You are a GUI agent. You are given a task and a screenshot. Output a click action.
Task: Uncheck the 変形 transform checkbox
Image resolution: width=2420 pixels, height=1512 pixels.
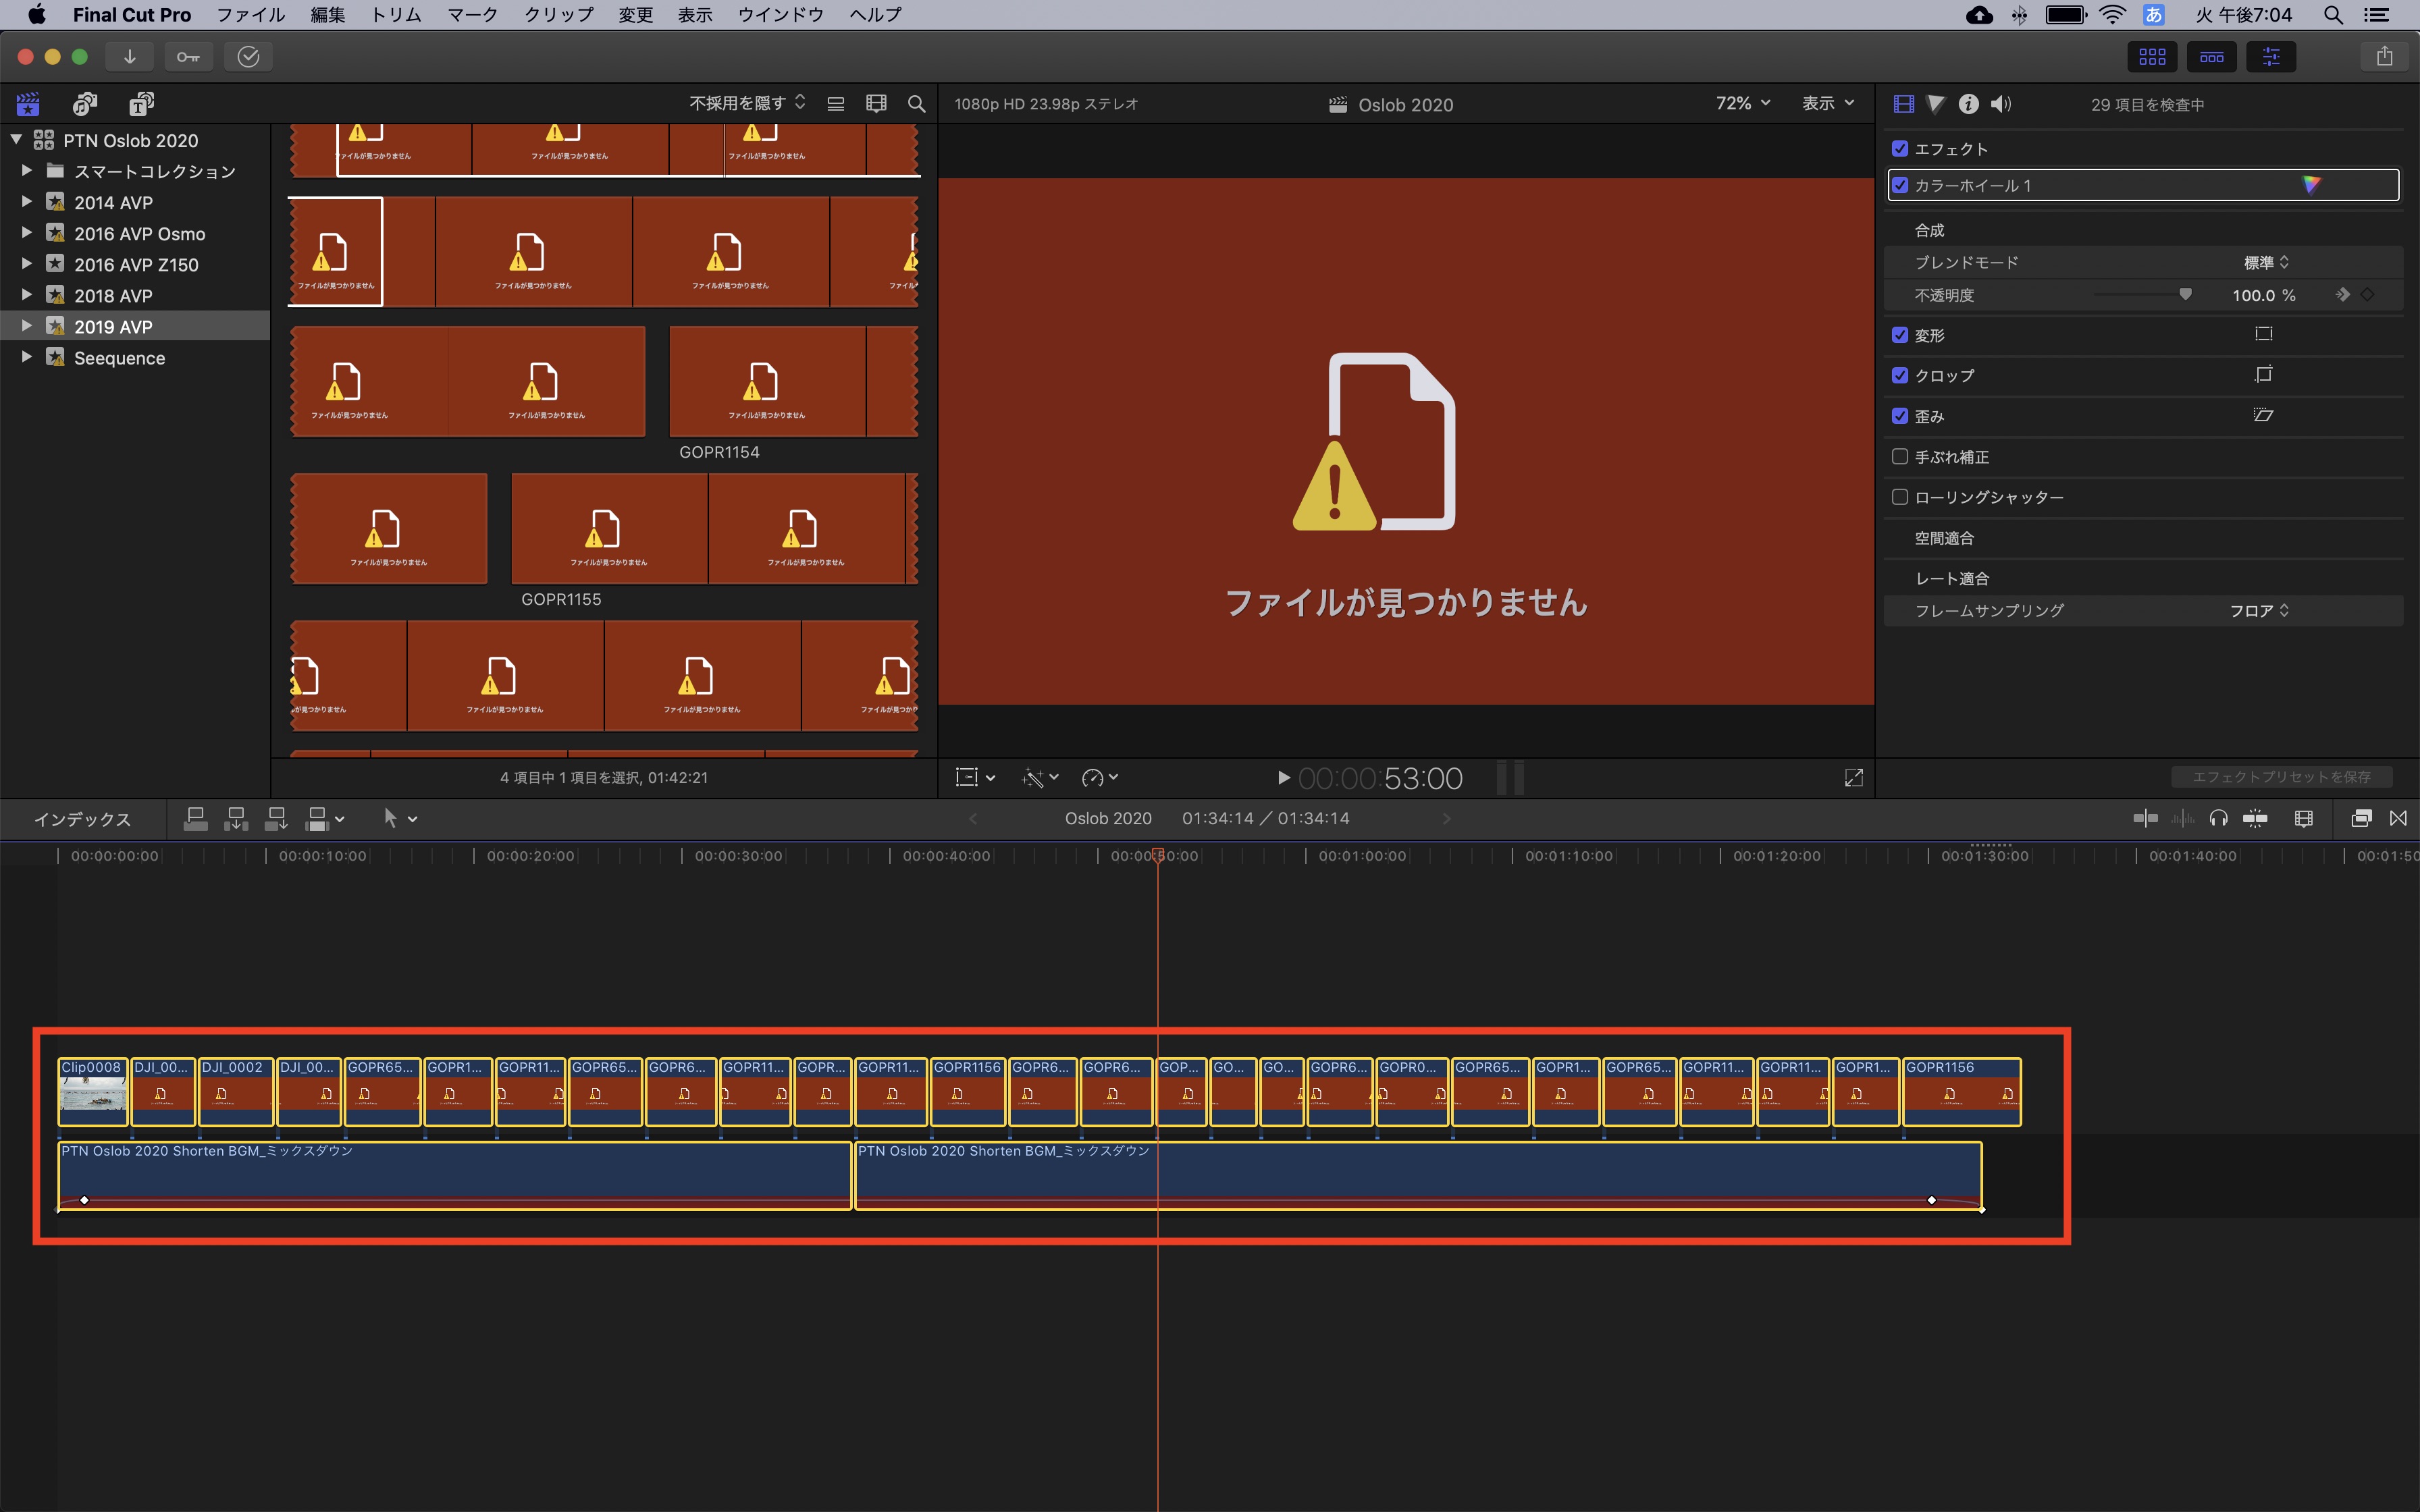click(1900, 335)
